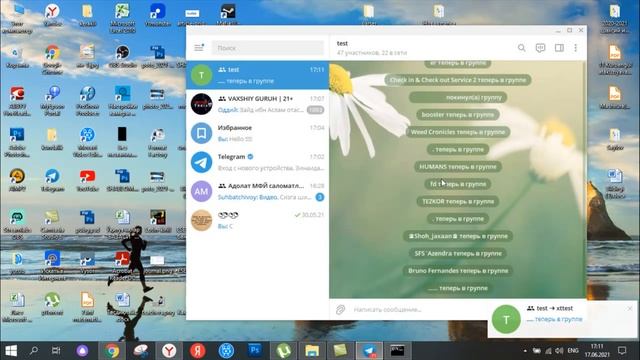Image resolution: width=640 pixels, height=360 pixels.
Task: Switch to Telegram taskbar button
Action: (369, 351)
